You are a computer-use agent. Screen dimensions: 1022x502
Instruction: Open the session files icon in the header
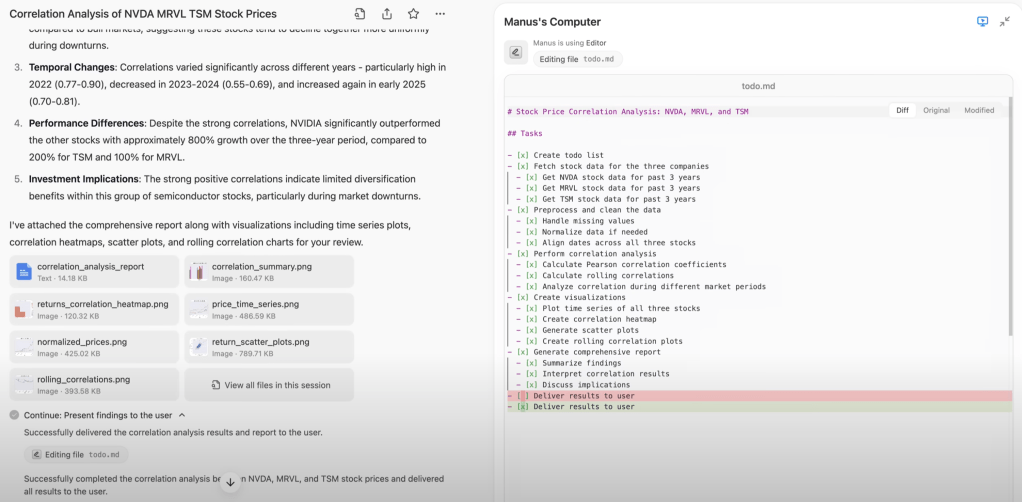360,14
